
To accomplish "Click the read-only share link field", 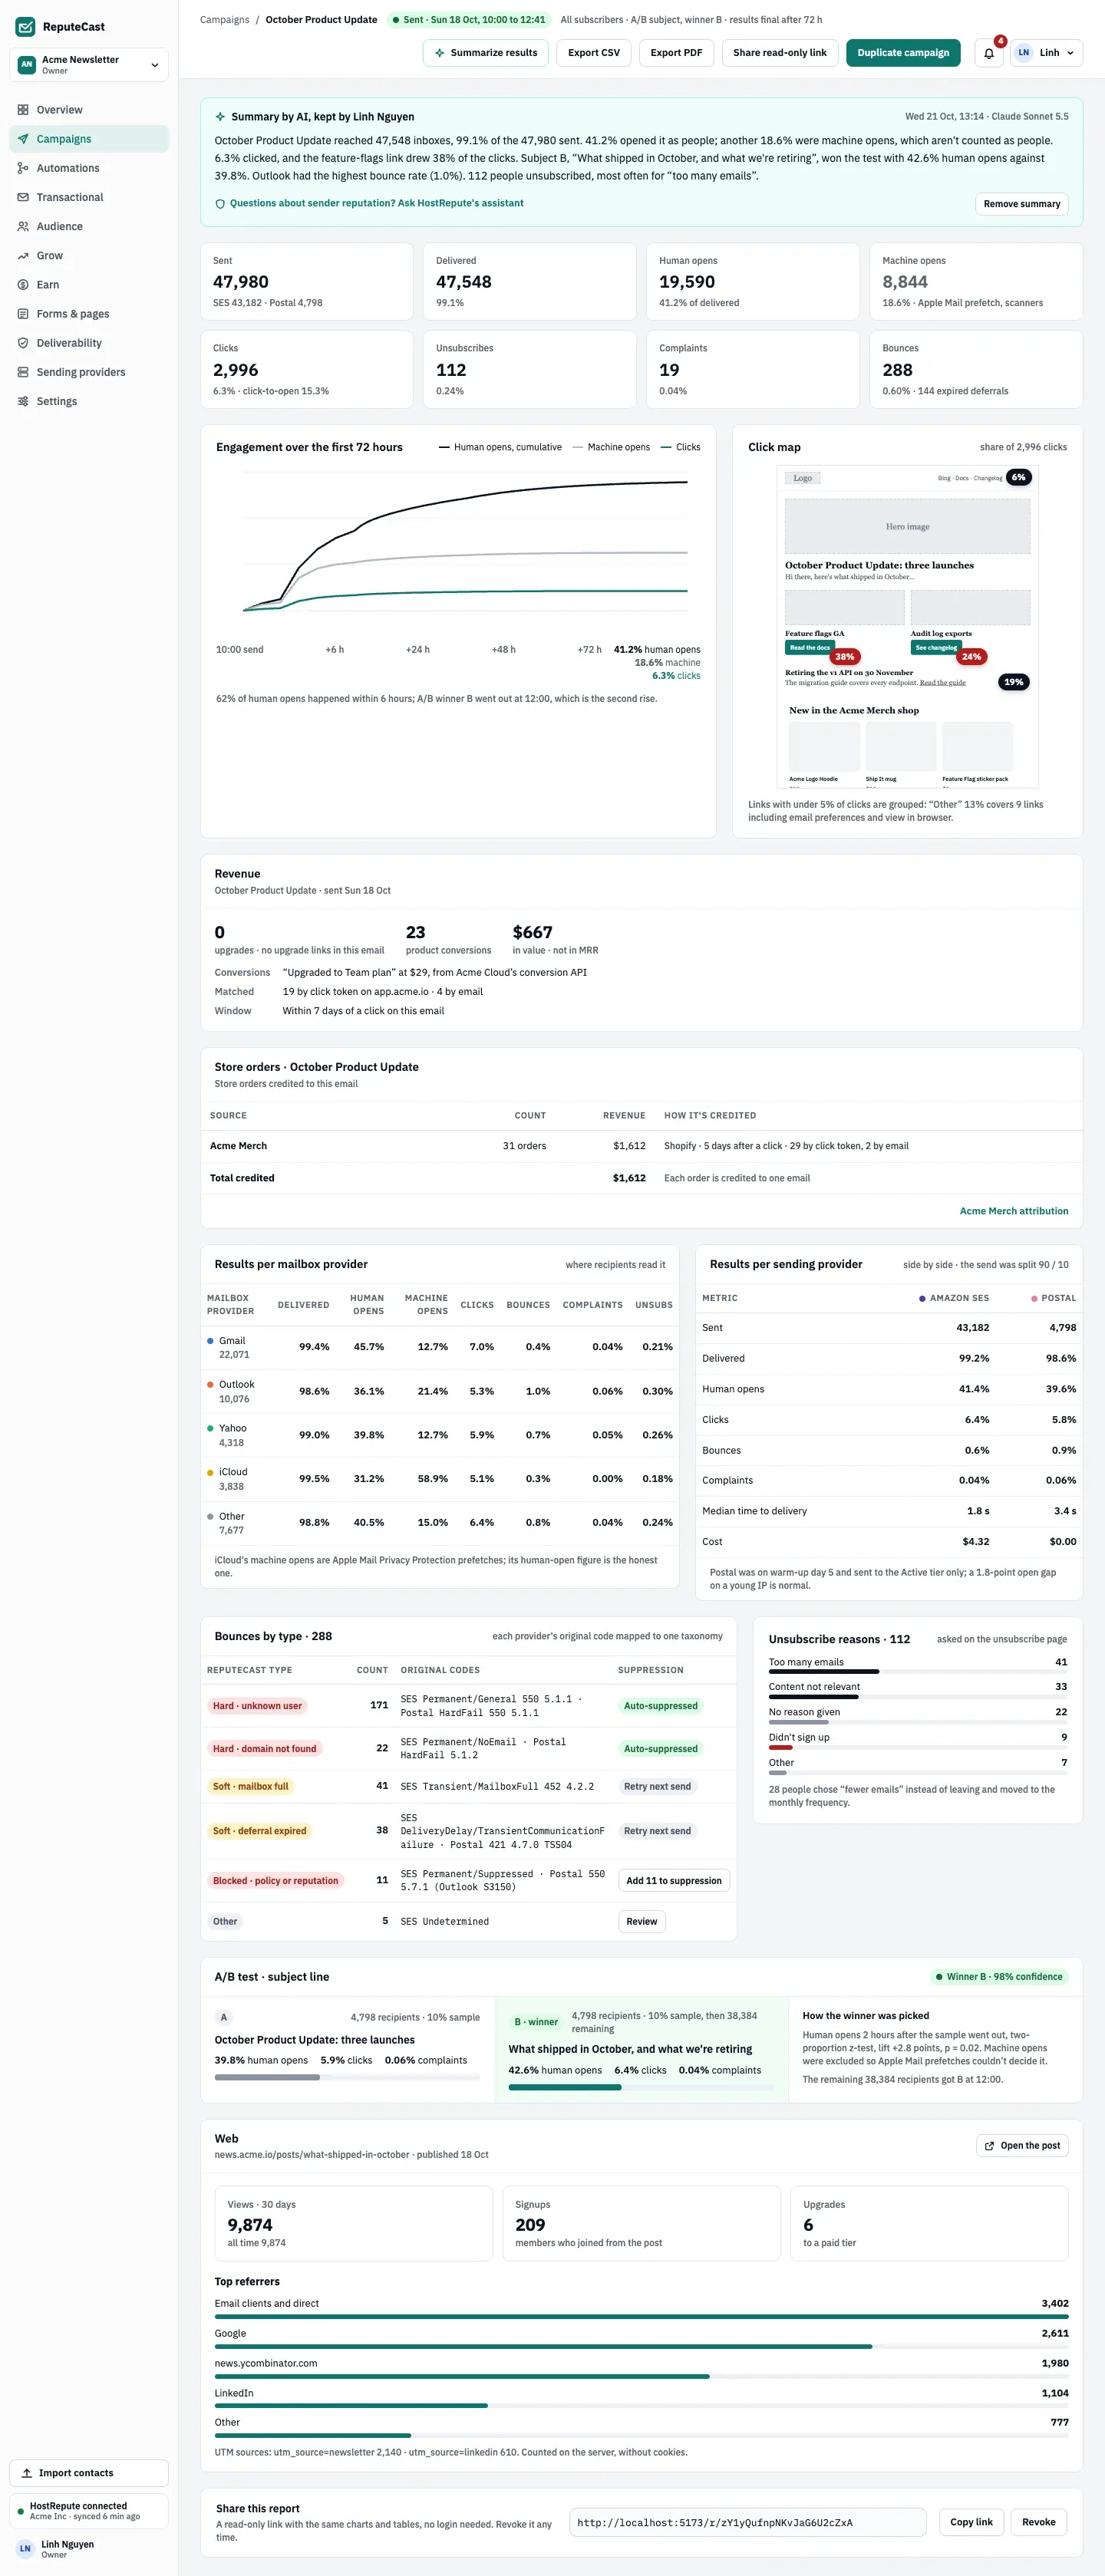I will [748, 2522].
